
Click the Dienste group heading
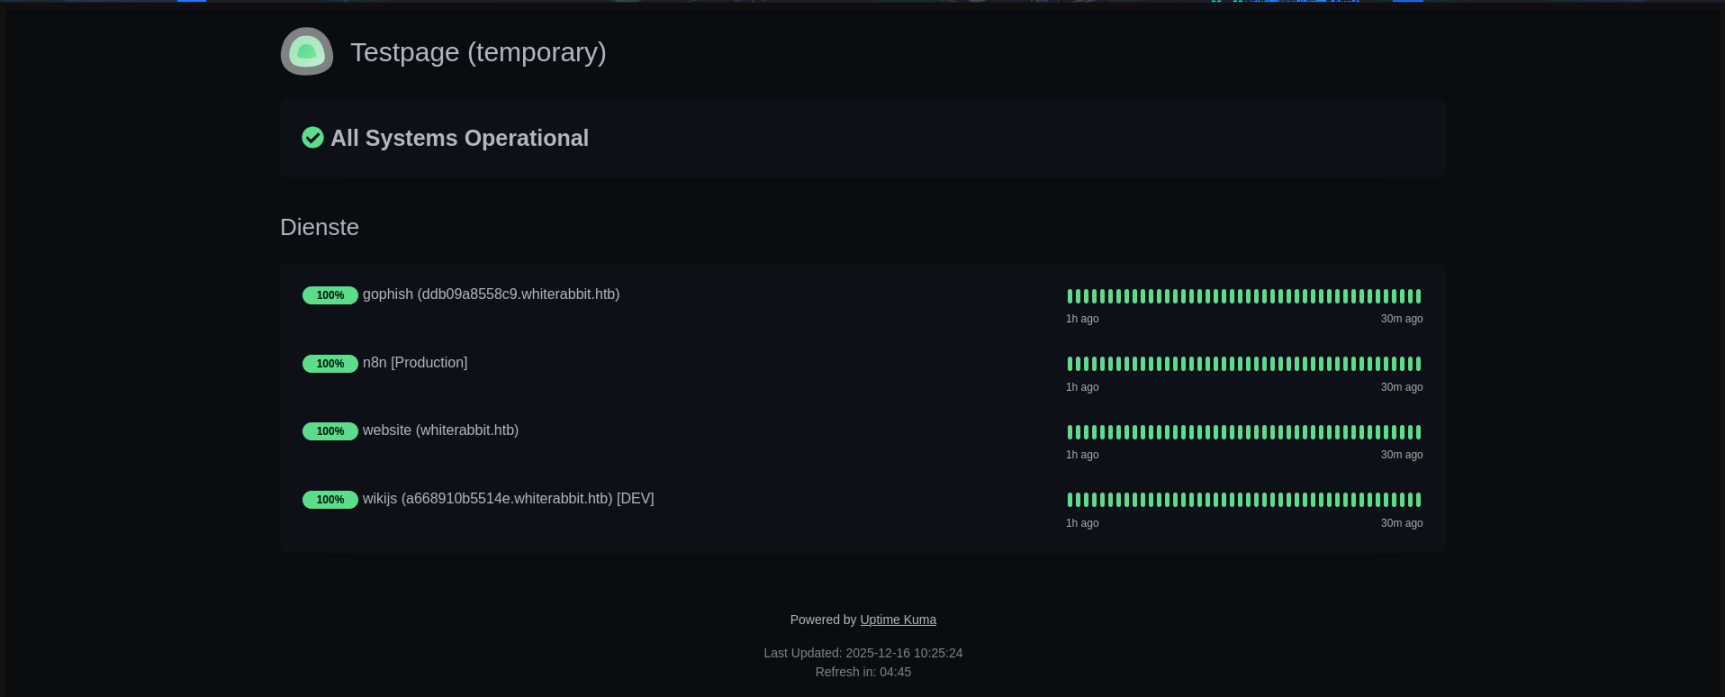coord(319,227)
